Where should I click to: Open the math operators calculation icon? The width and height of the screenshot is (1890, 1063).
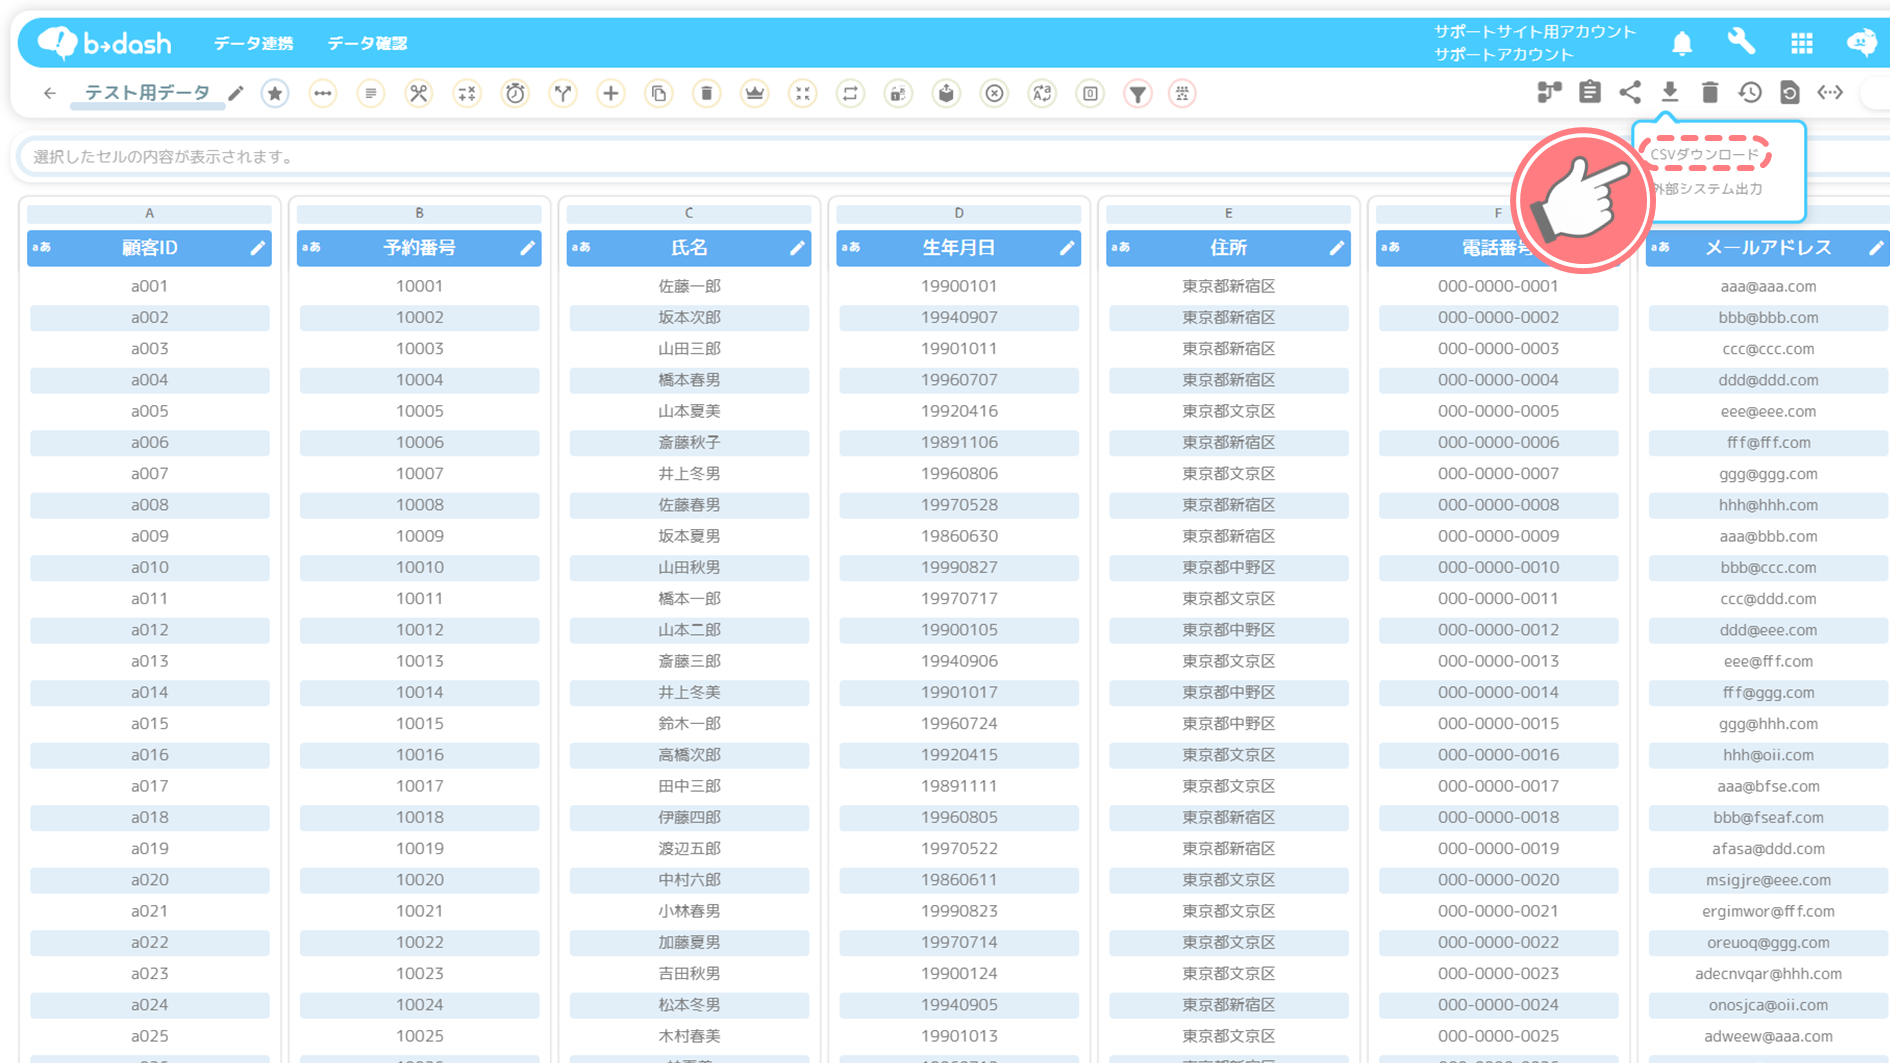click(x=467, y=93)
